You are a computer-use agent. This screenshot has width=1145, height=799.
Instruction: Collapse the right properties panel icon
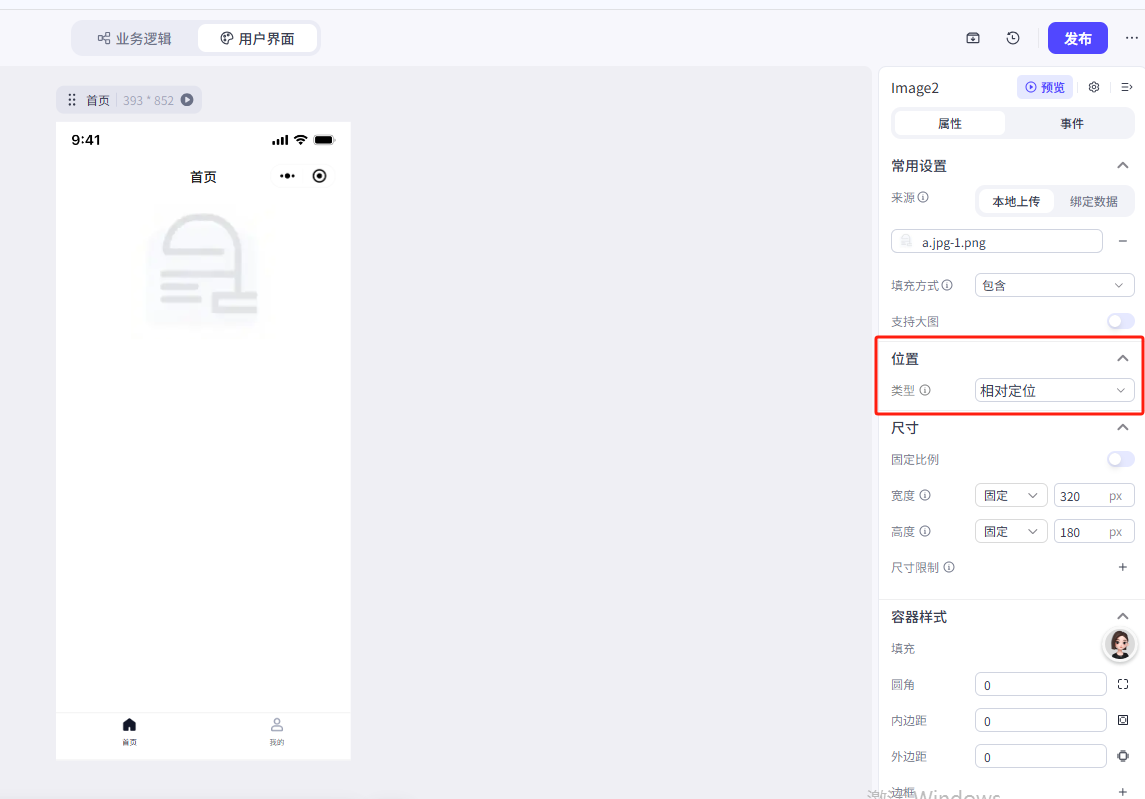(x=1126, y=87)
